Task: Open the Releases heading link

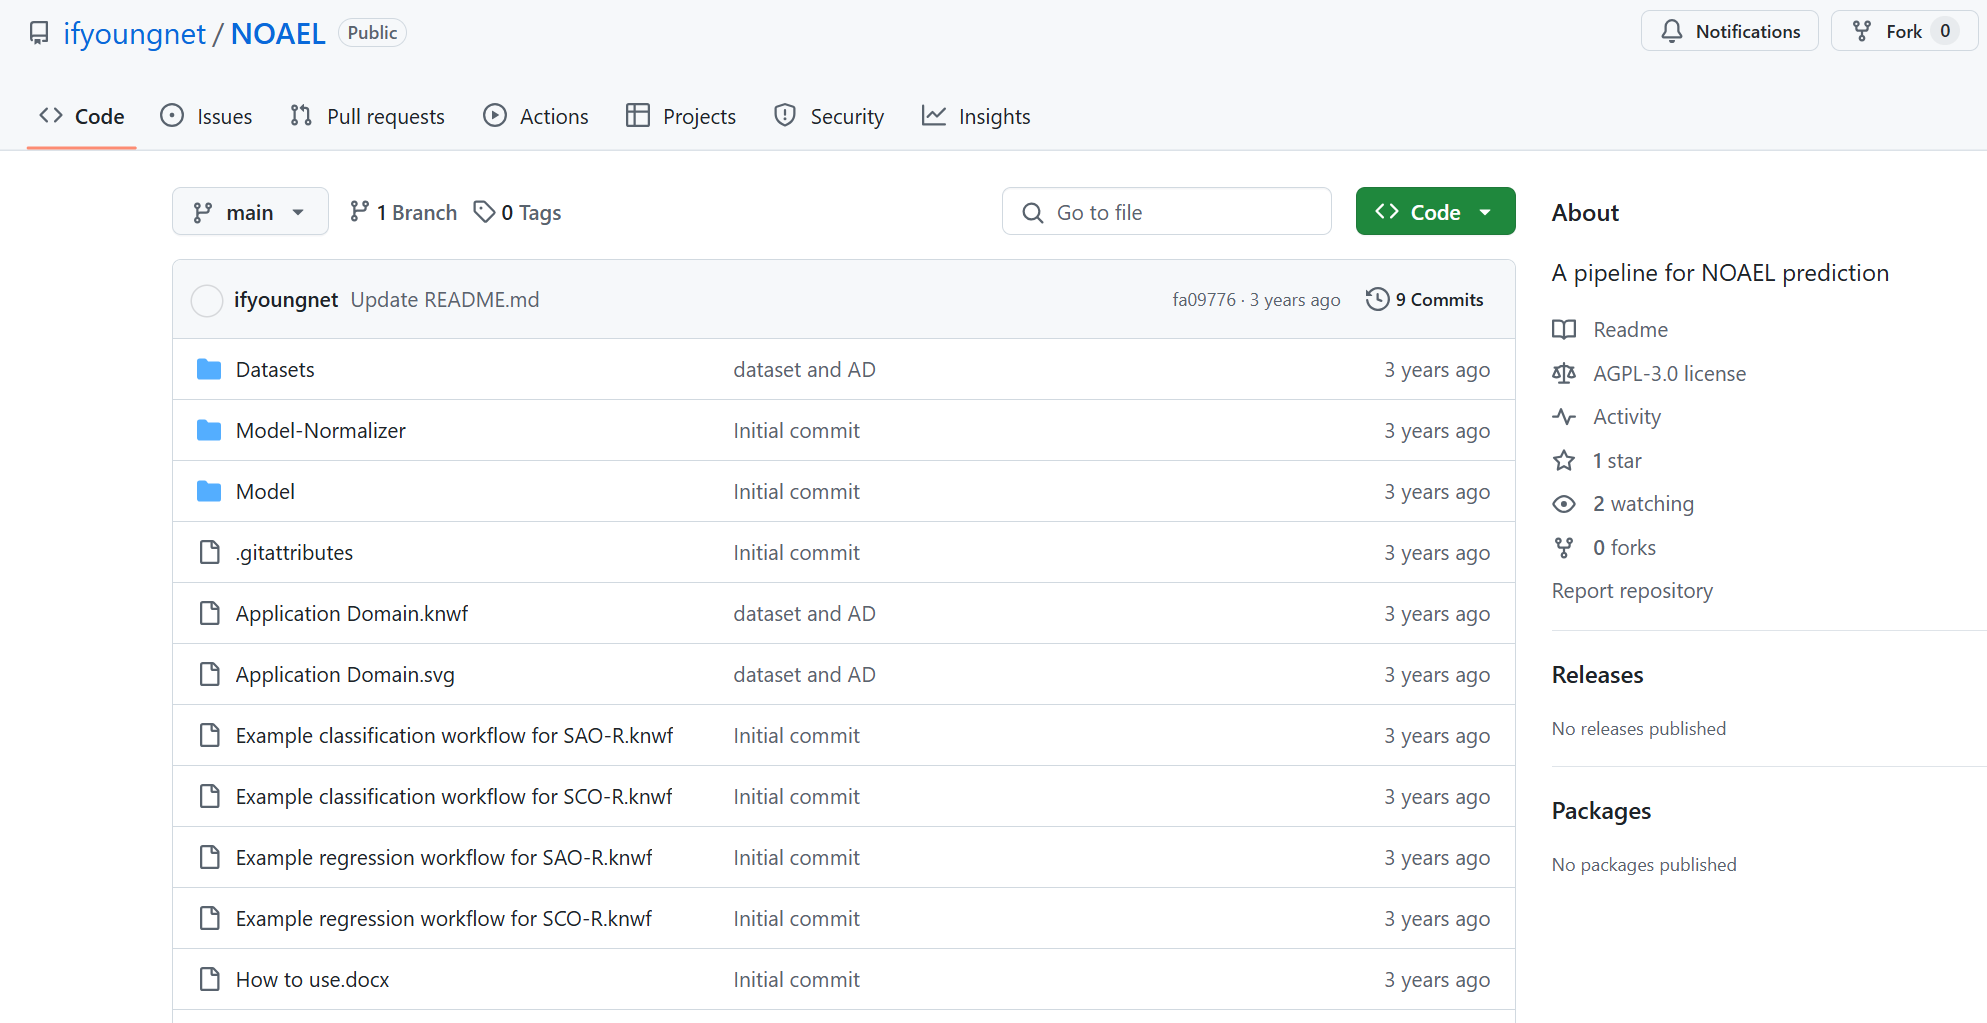Action: point(1597,675)
